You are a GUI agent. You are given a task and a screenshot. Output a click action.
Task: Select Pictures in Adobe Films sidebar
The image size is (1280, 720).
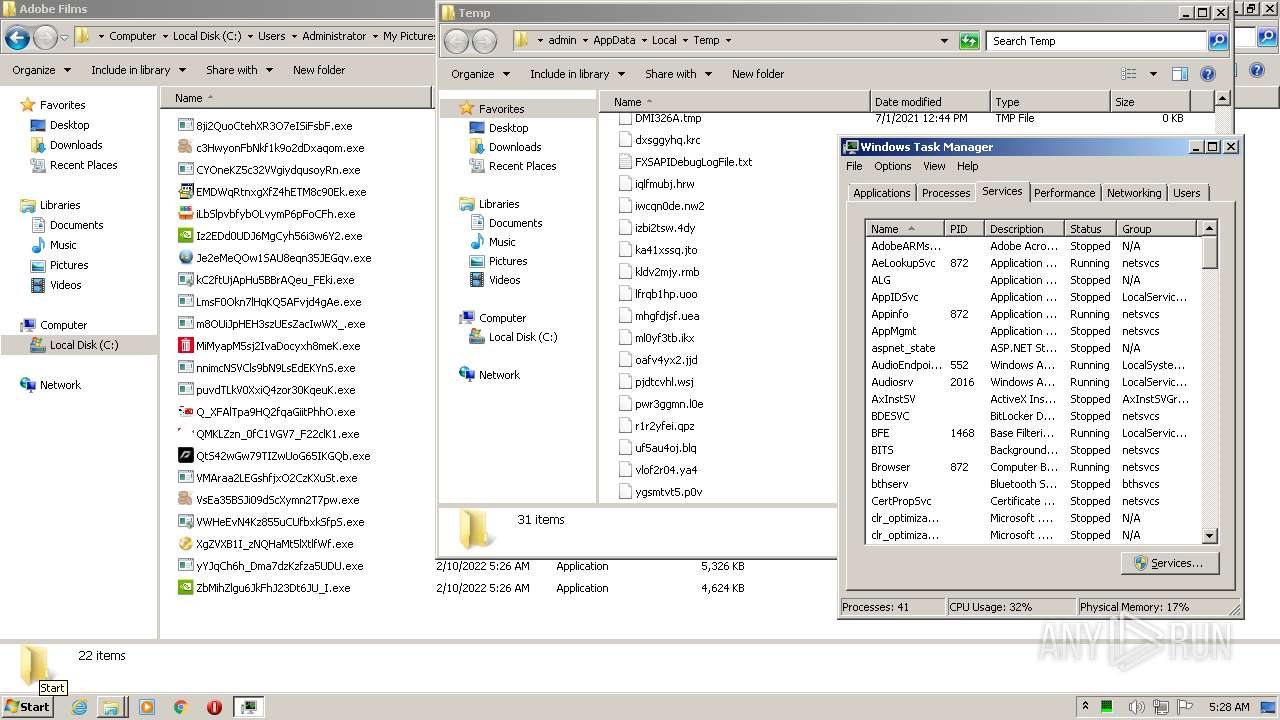click(69, 265)
